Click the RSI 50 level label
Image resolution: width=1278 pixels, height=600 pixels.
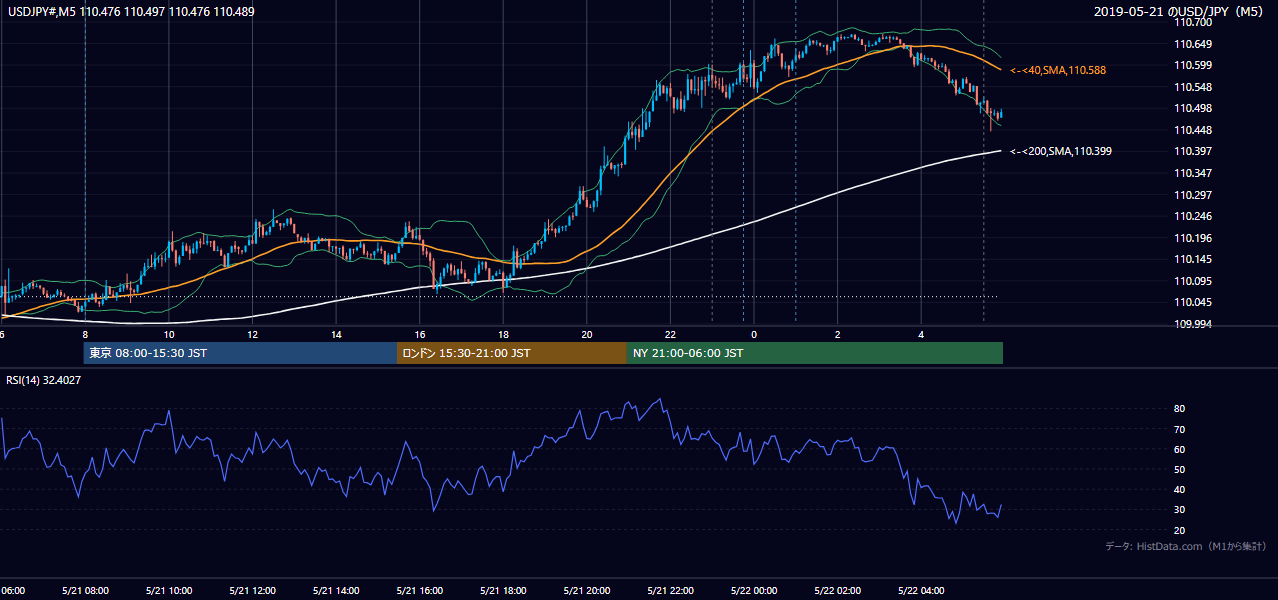[x=1180, y=469]
